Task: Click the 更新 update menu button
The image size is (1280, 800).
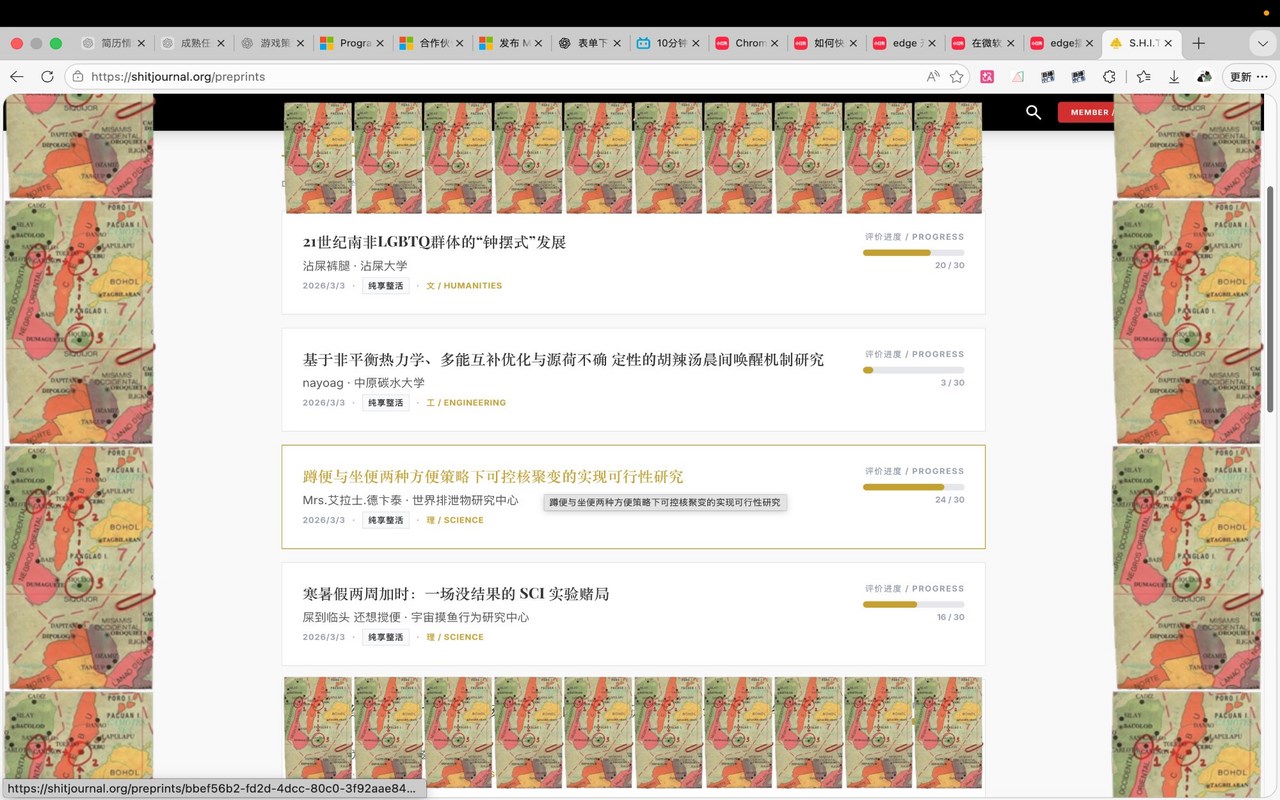Action: coord(1247,76)
